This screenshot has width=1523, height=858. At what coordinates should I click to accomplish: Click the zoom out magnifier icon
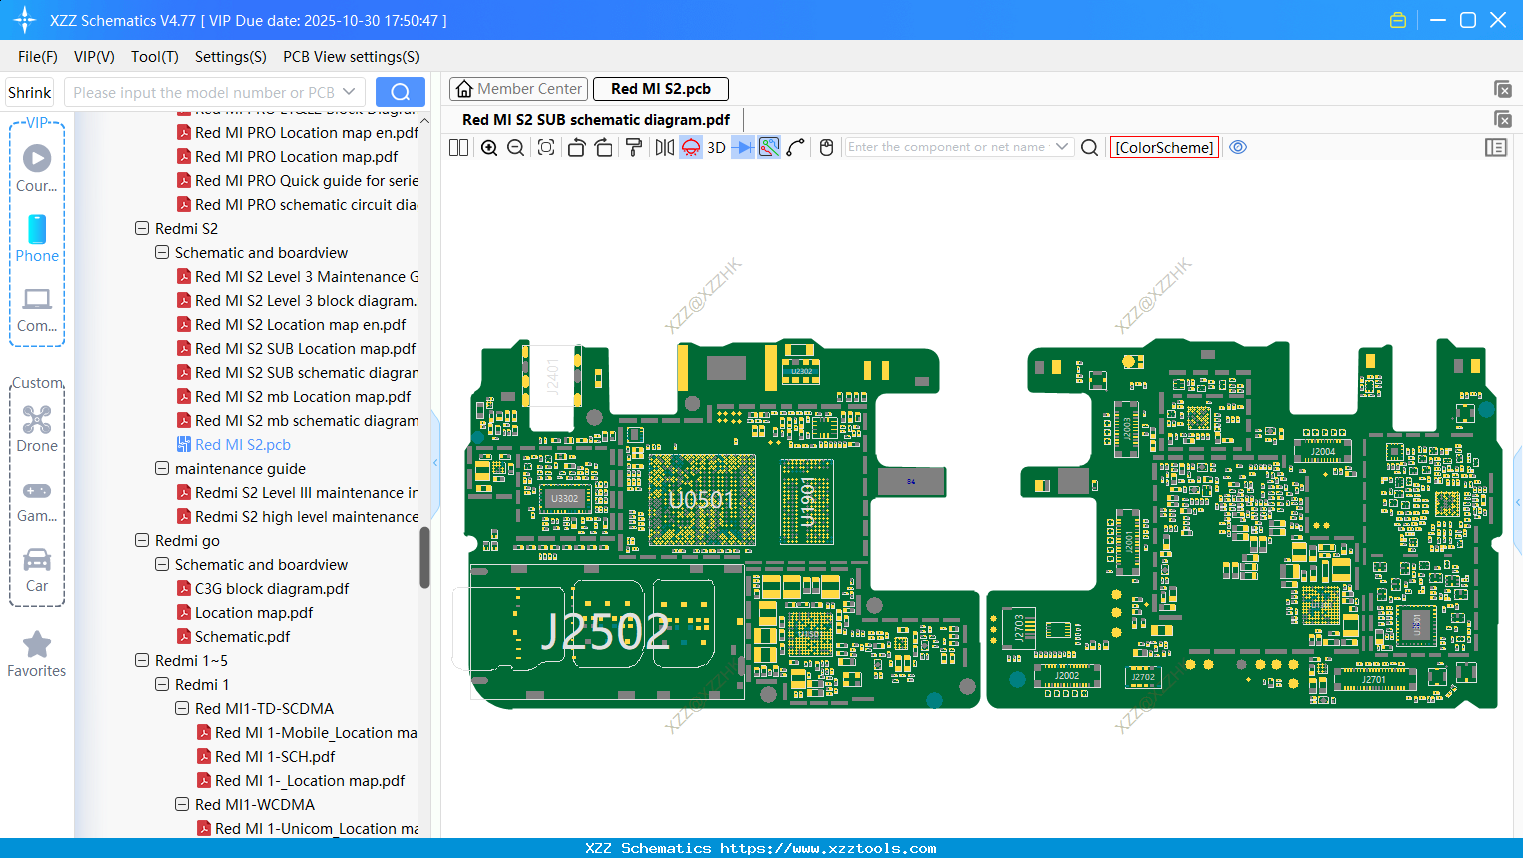coord(516,148)
